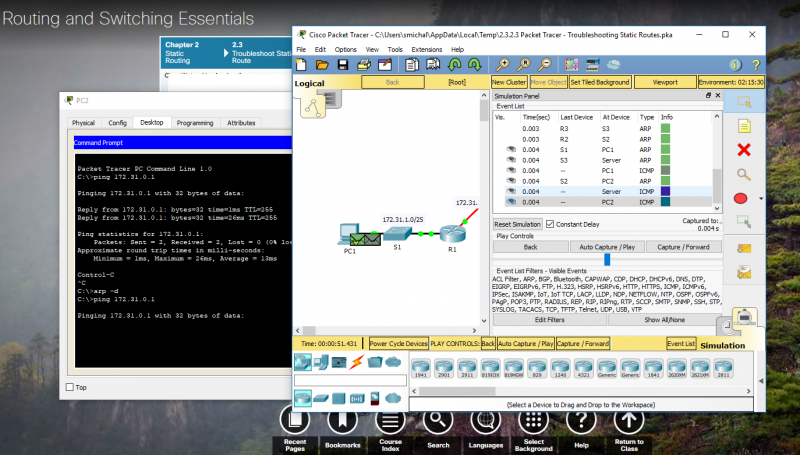Zoom out with the minus magnifier icon
Screen dimensions: 800x455
545,64
